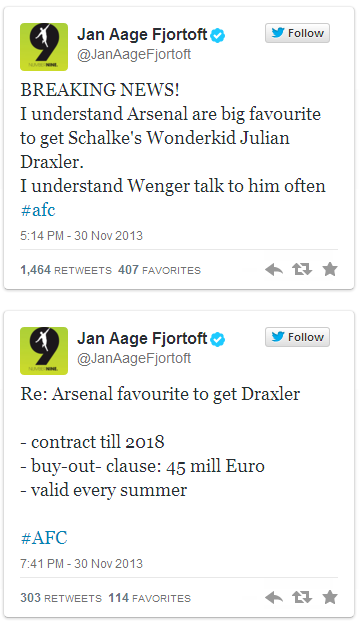View the 114 favorites list

150,598
